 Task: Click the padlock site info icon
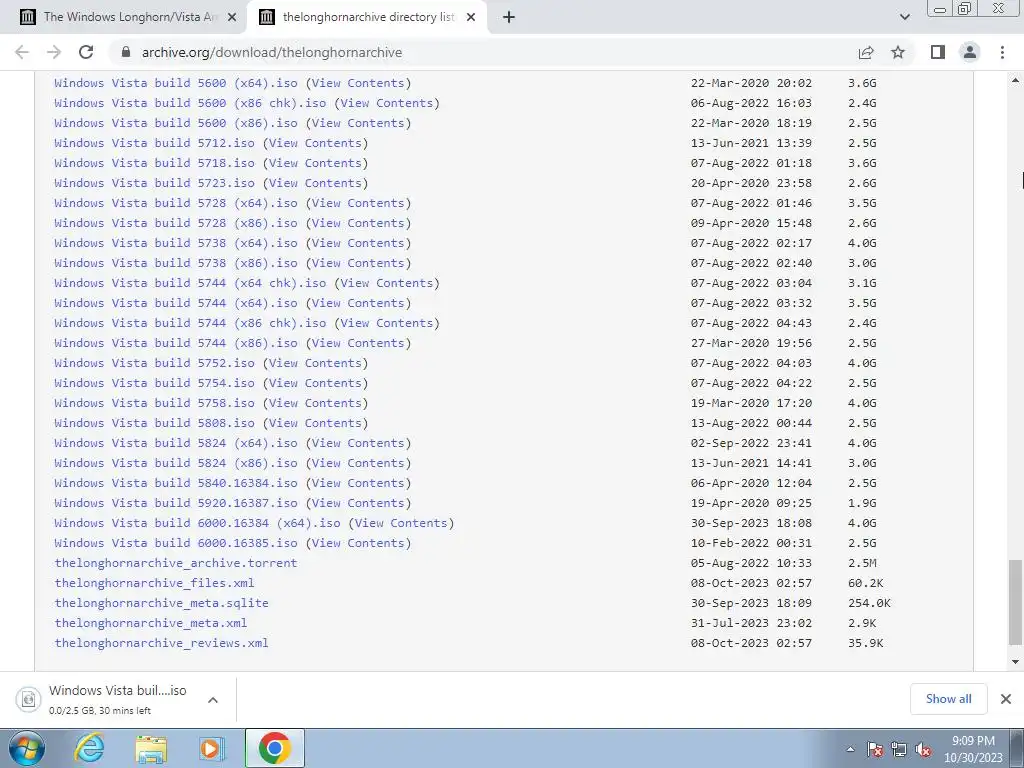click(126, 52)
